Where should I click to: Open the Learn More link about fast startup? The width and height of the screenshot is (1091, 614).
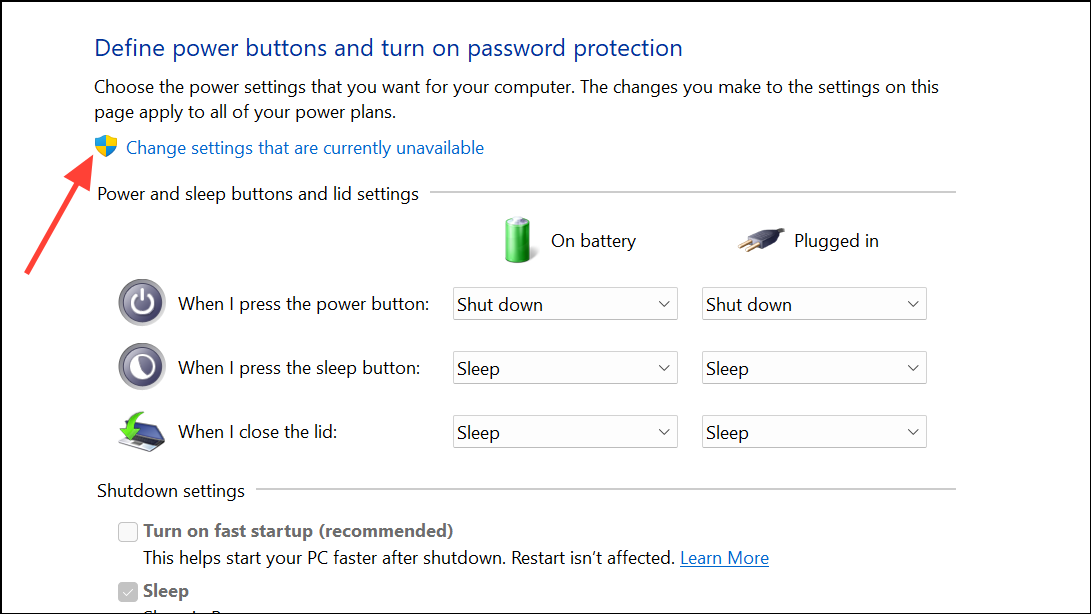point(724,557)
